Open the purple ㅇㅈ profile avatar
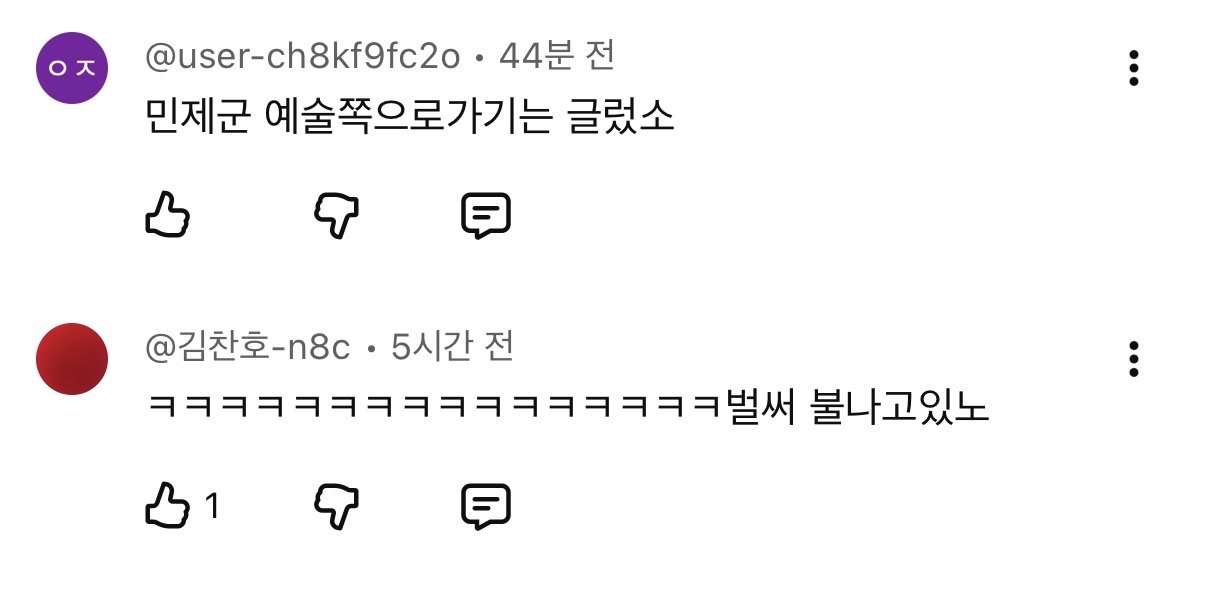 [x=71, y=68]
